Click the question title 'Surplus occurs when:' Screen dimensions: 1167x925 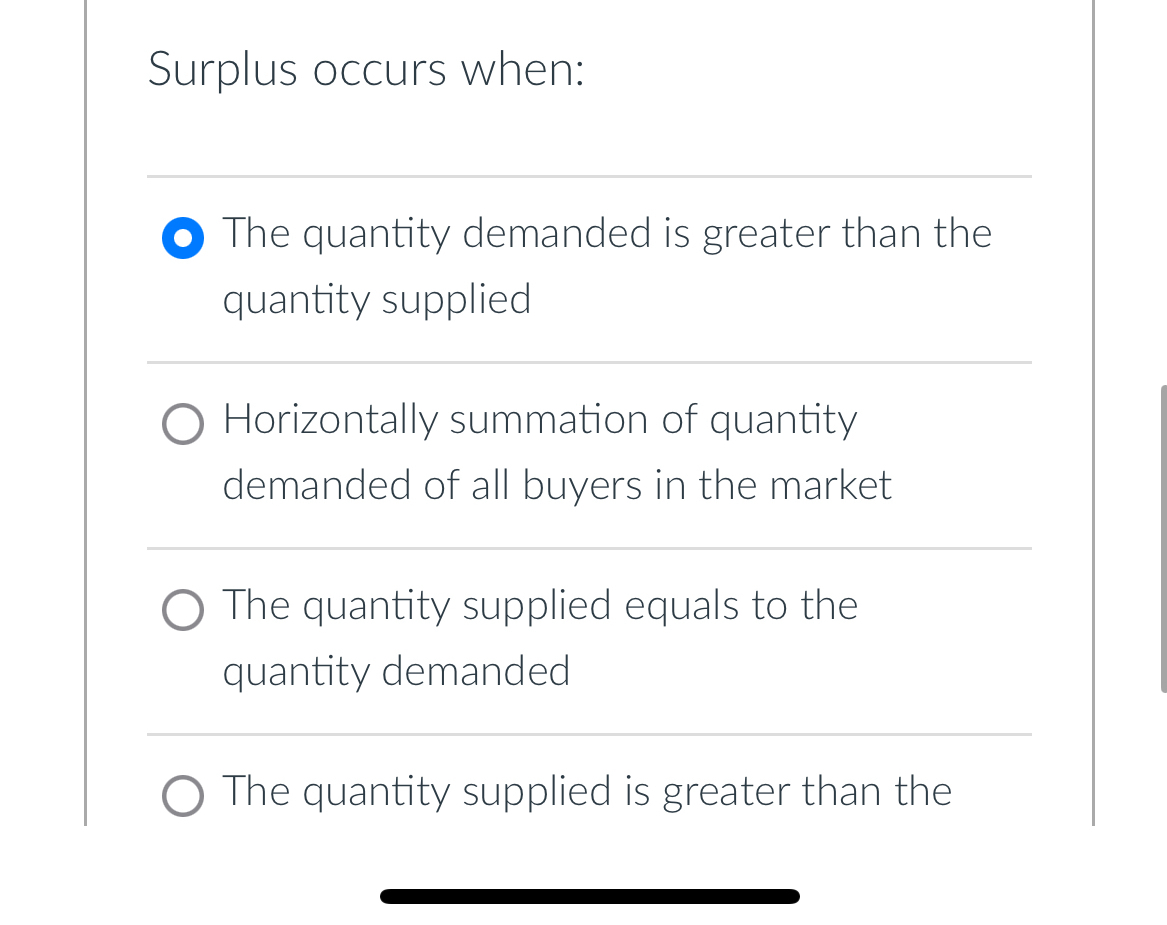[x=365, y=69]
